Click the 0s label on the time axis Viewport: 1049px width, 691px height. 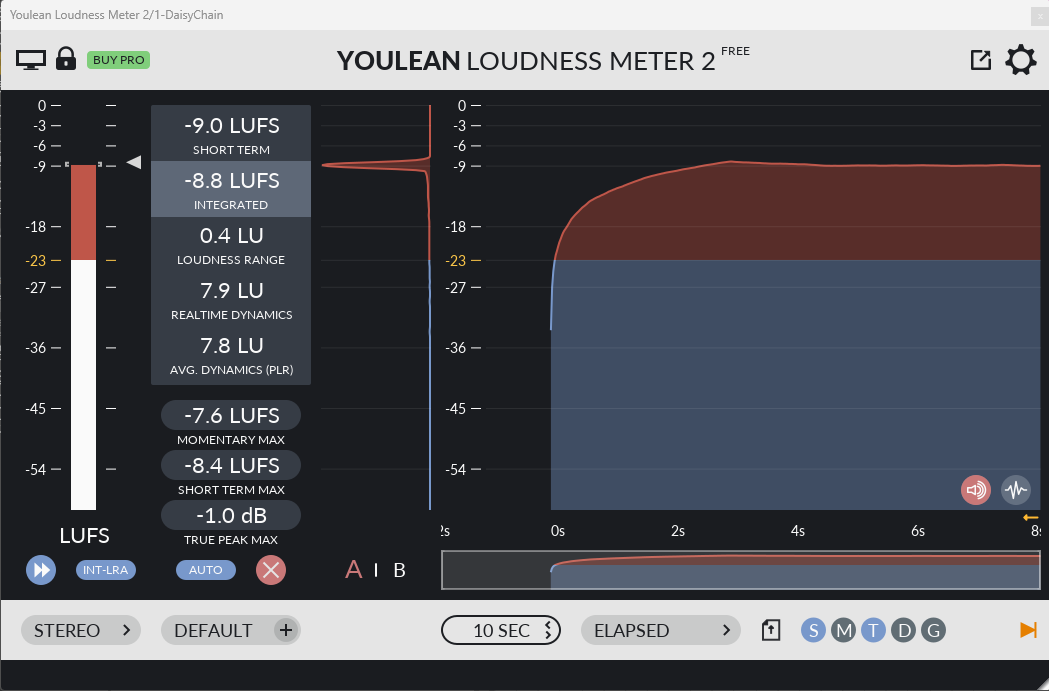point(558,531)
